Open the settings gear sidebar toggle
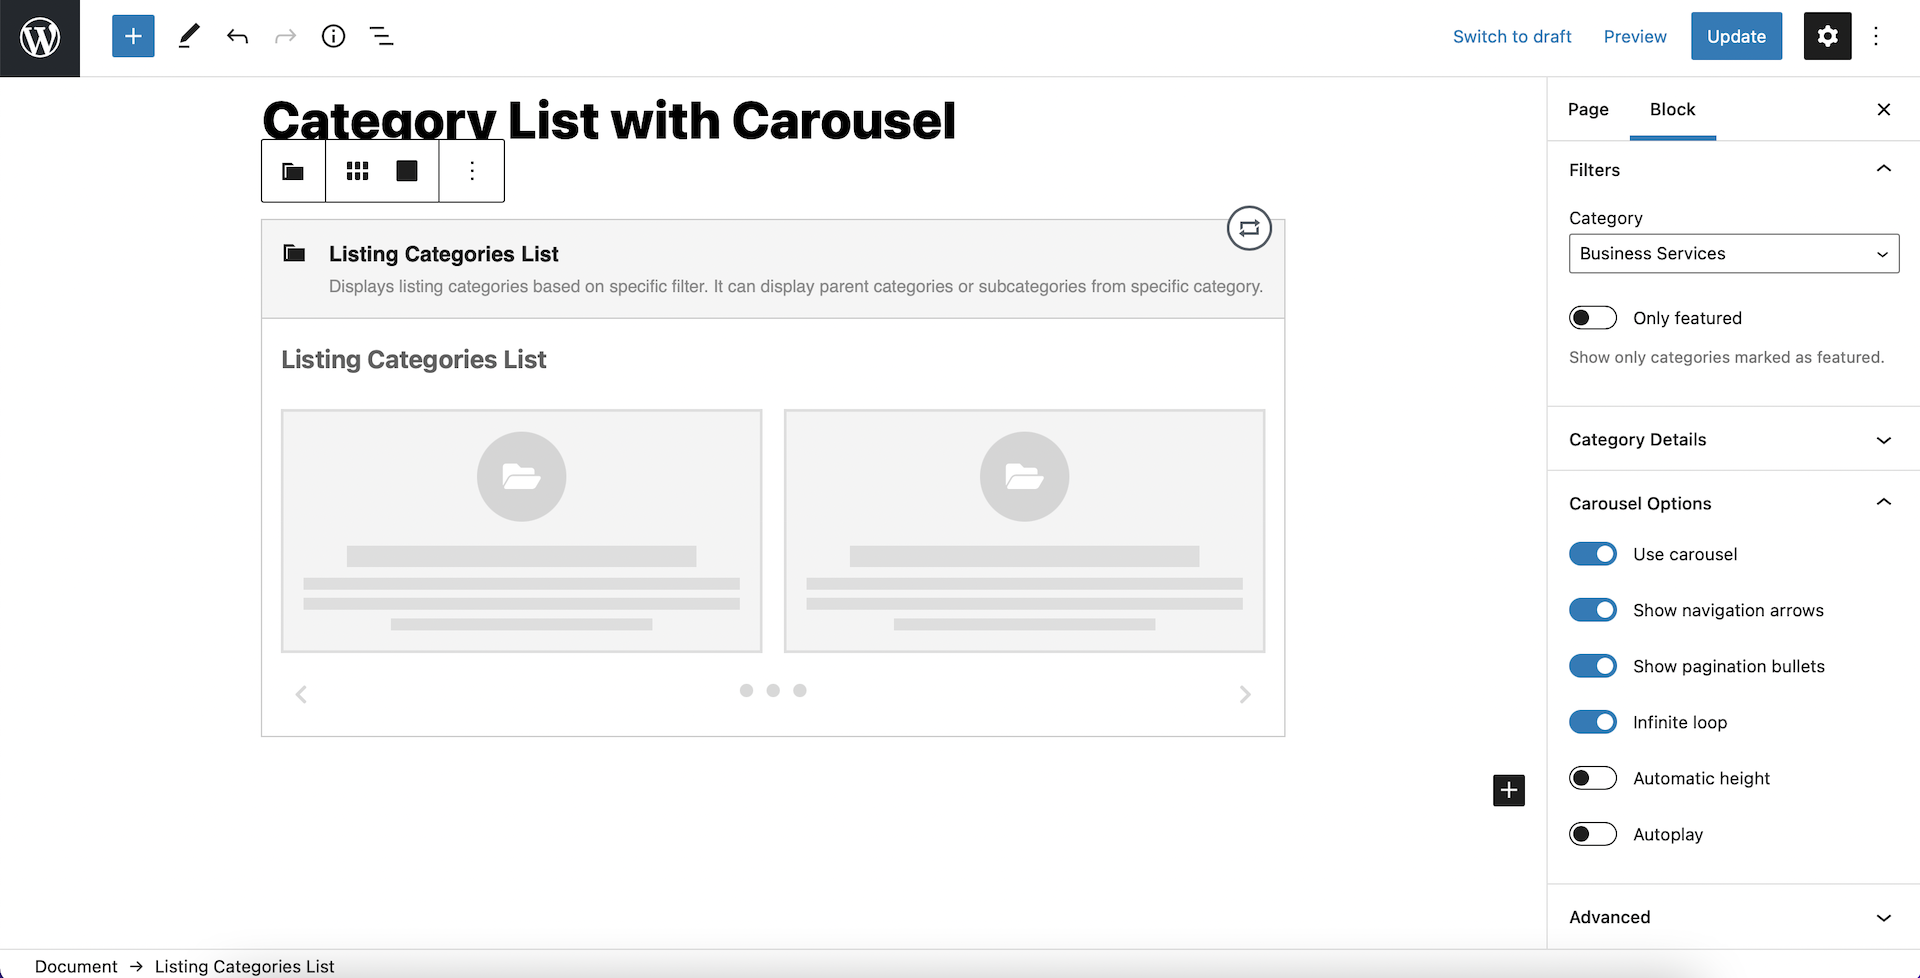 click(x=1827, y=37)
